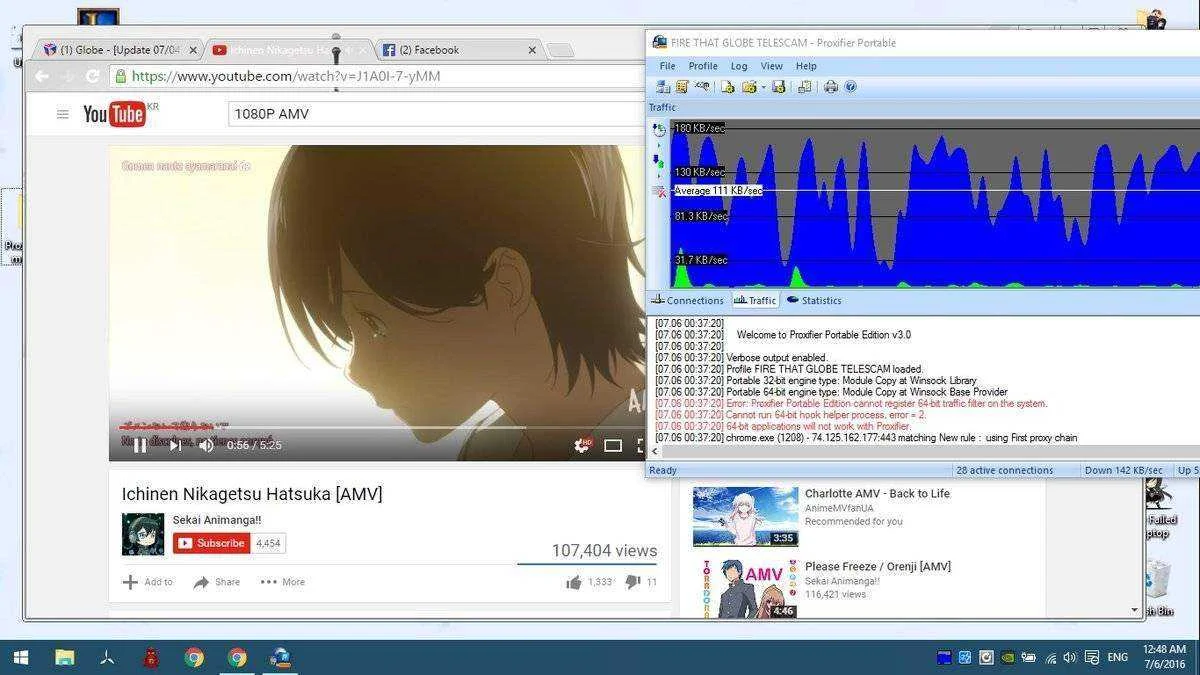Open File Explorer from the taskbar
The width and height of the screenshot is (1200, 675).
(x=65, y=657)
